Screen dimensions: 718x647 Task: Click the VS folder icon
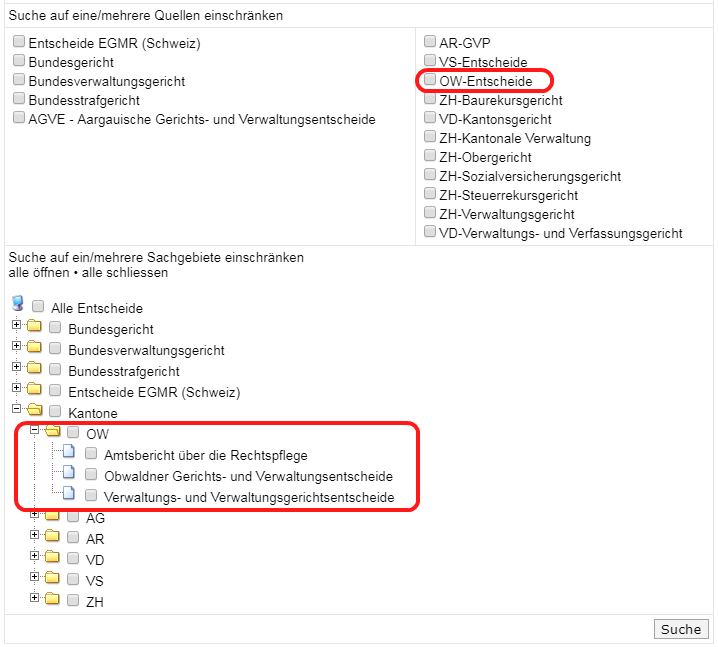[52, 577]
